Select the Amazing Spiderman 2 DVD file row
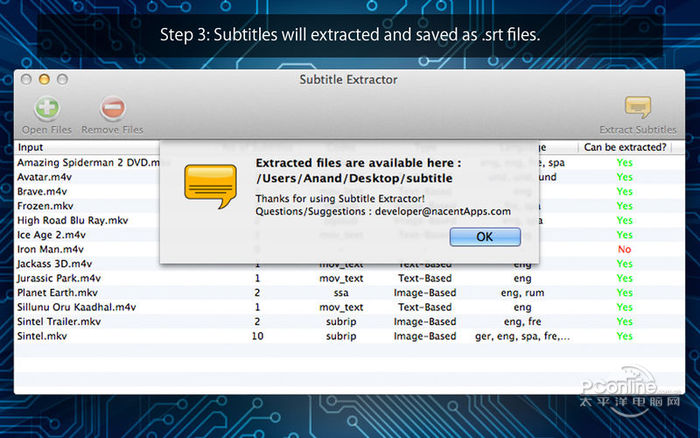 [x=350, y=163]
